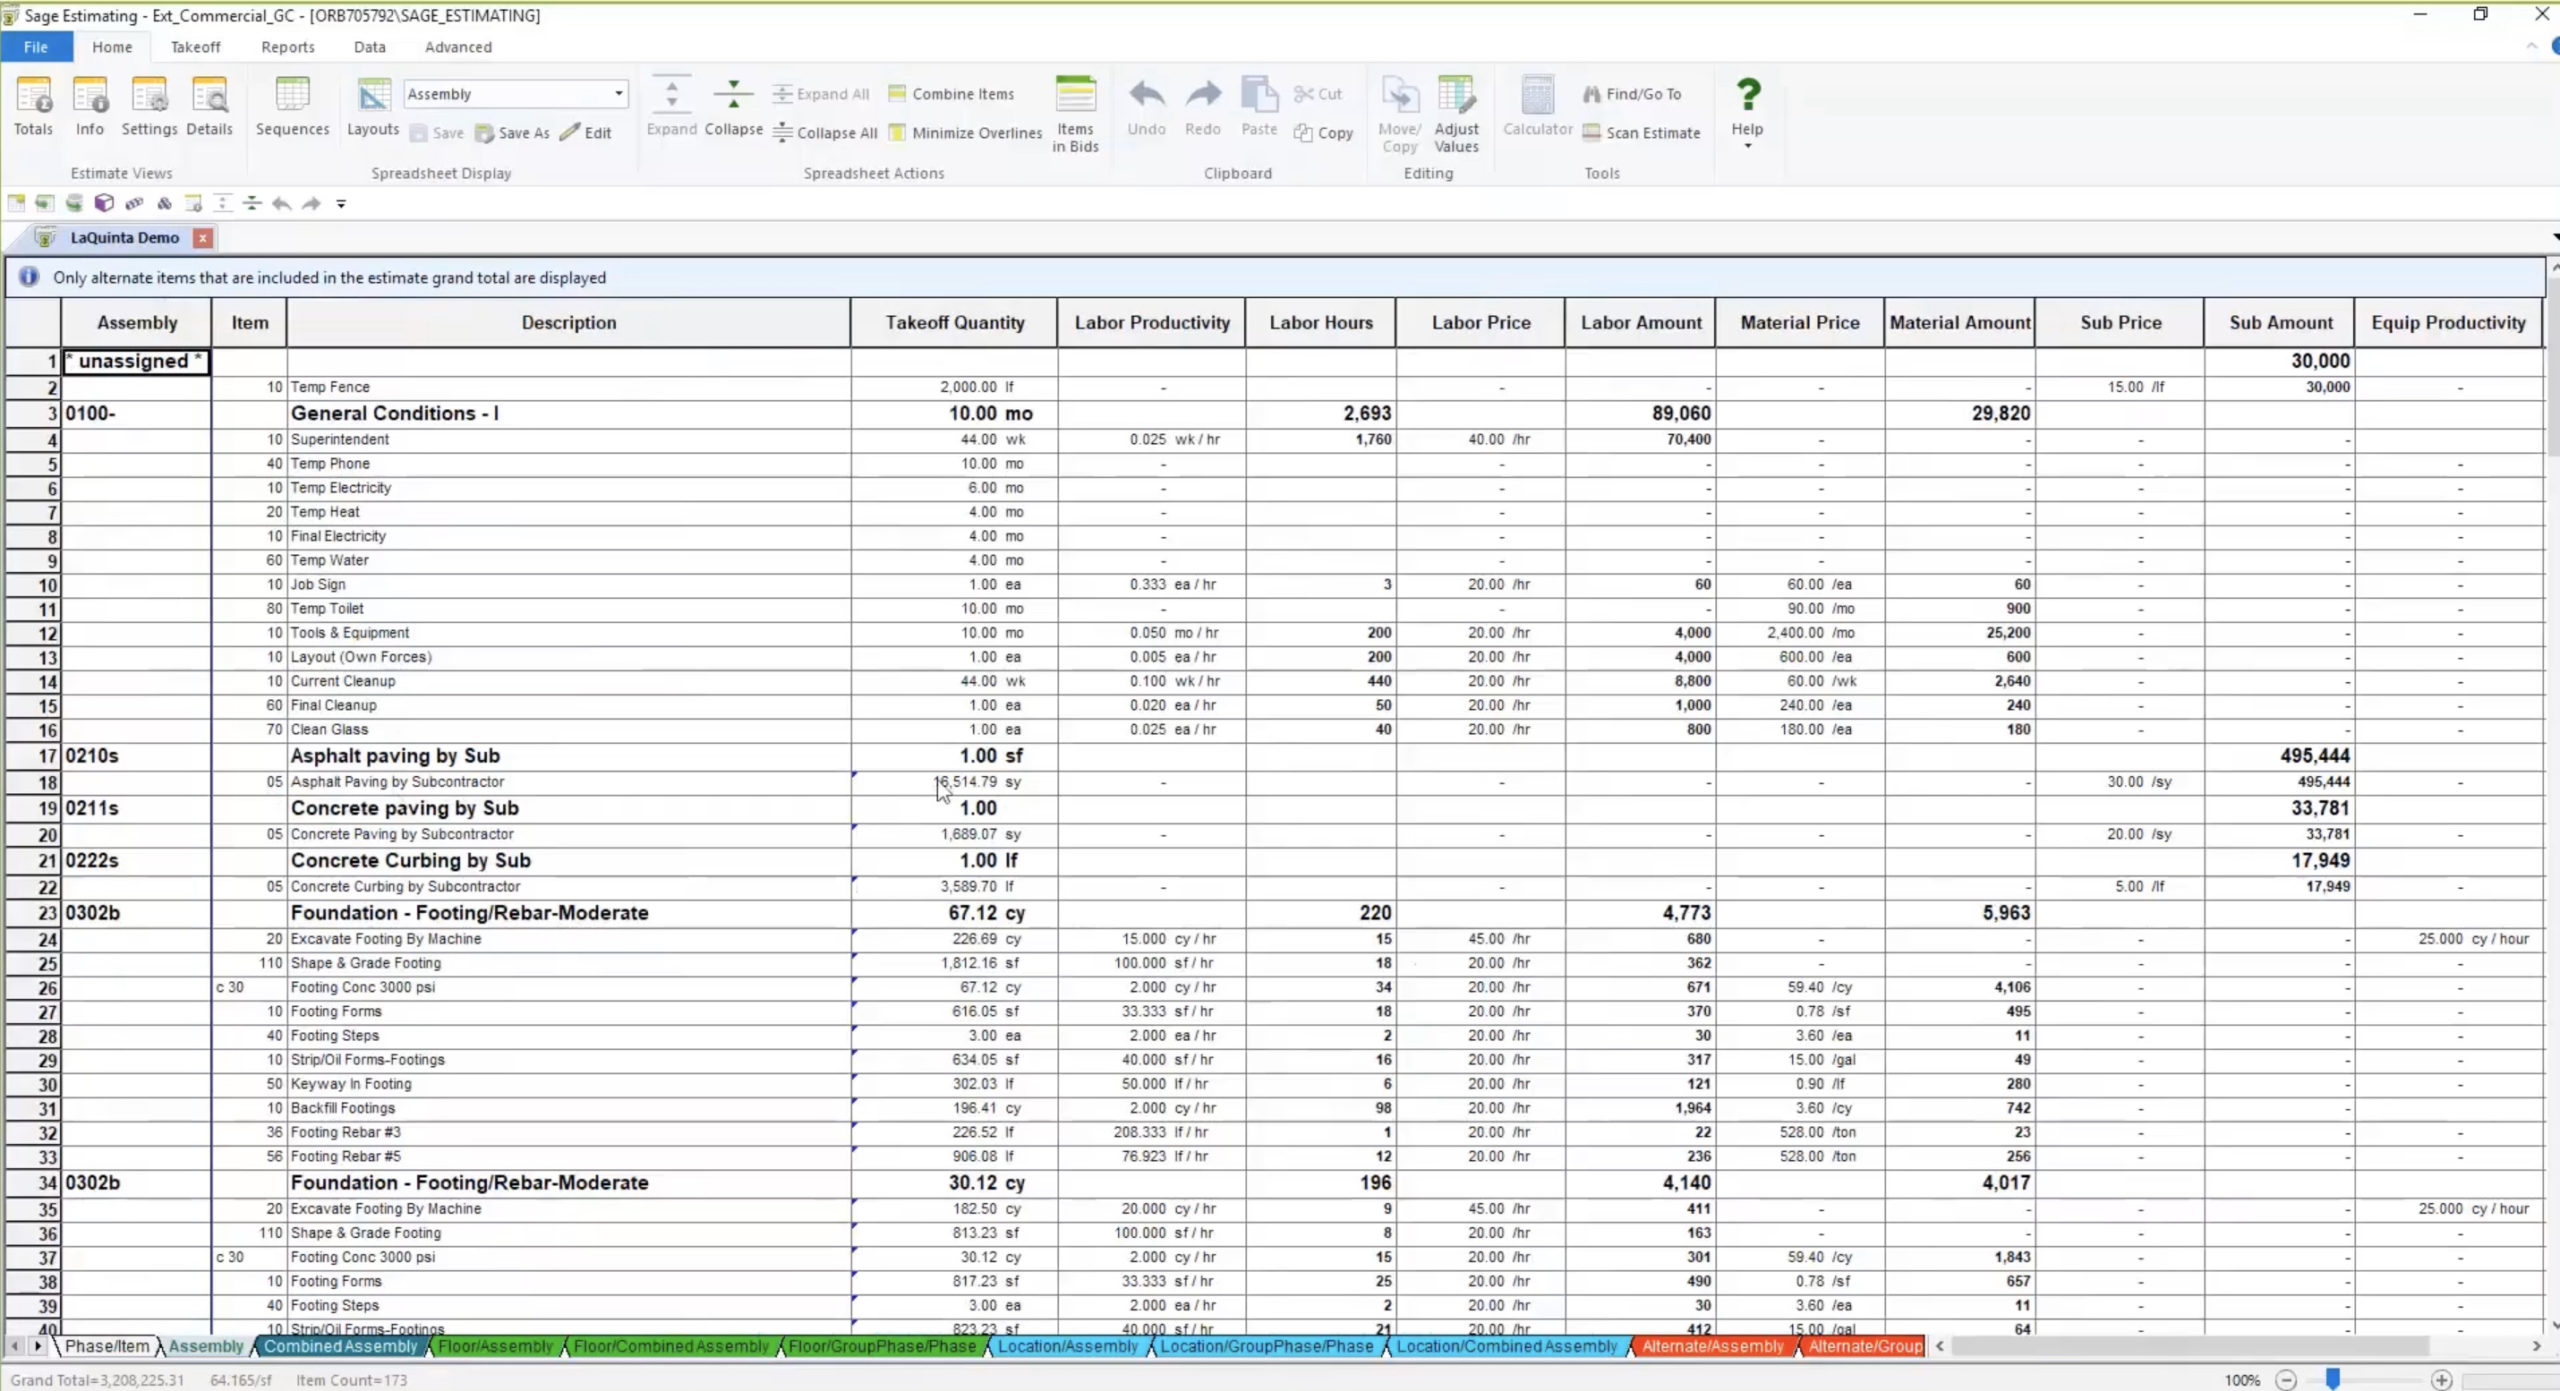This screenshot has height=1391, width=2560.
Task: Click the Calculator tool
Action: pos(1536,108)
